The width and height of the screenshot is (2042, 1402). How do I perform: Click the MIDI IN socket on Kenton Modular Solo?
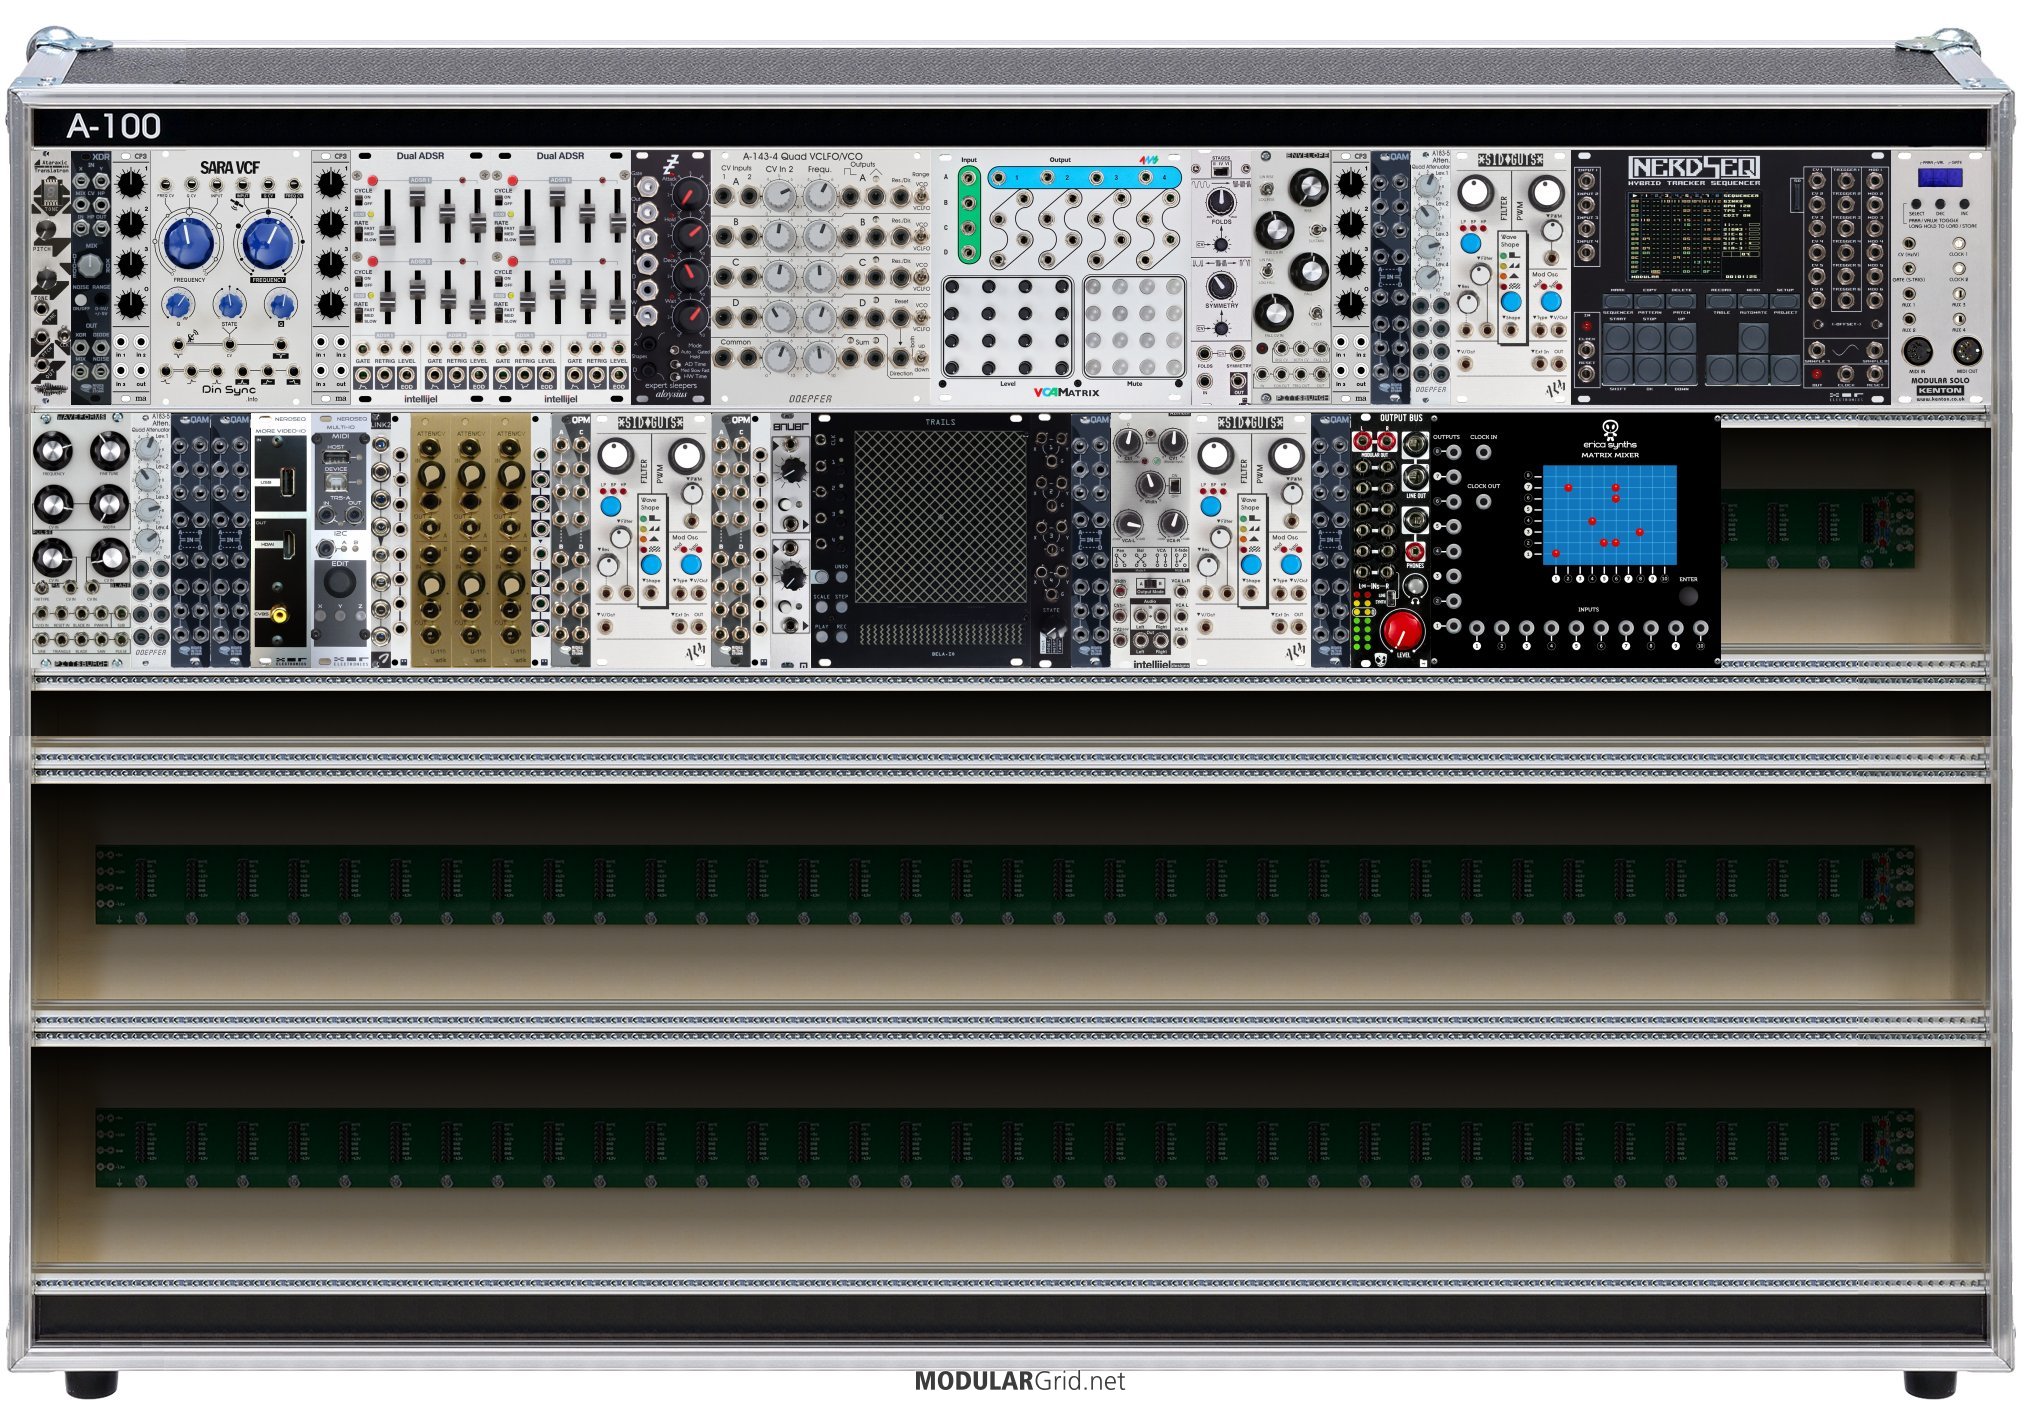[1918, 351]
